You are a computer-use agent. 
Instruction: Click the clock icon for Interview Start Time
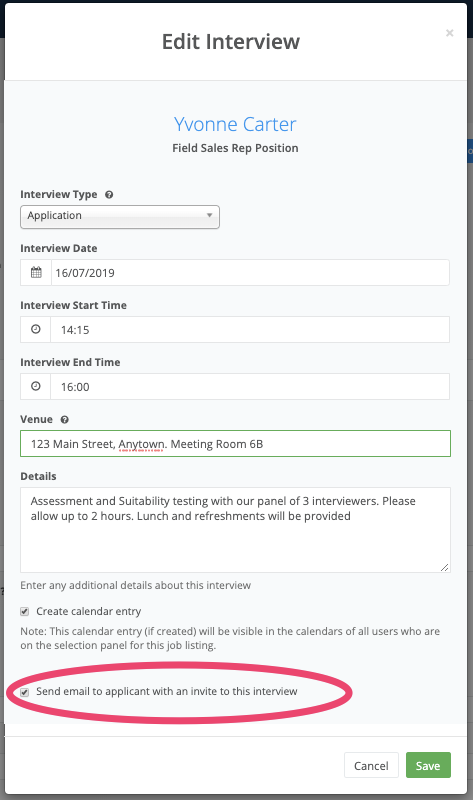point(36,330)
